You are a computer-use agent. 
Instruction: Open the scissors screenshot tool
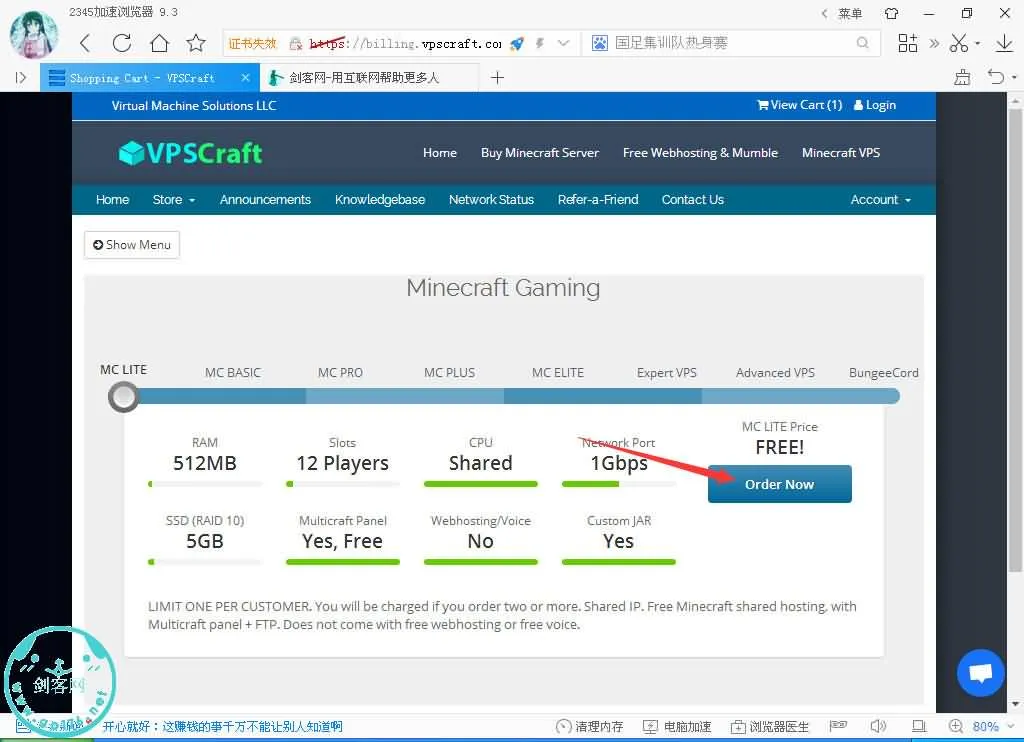(959, 43)
